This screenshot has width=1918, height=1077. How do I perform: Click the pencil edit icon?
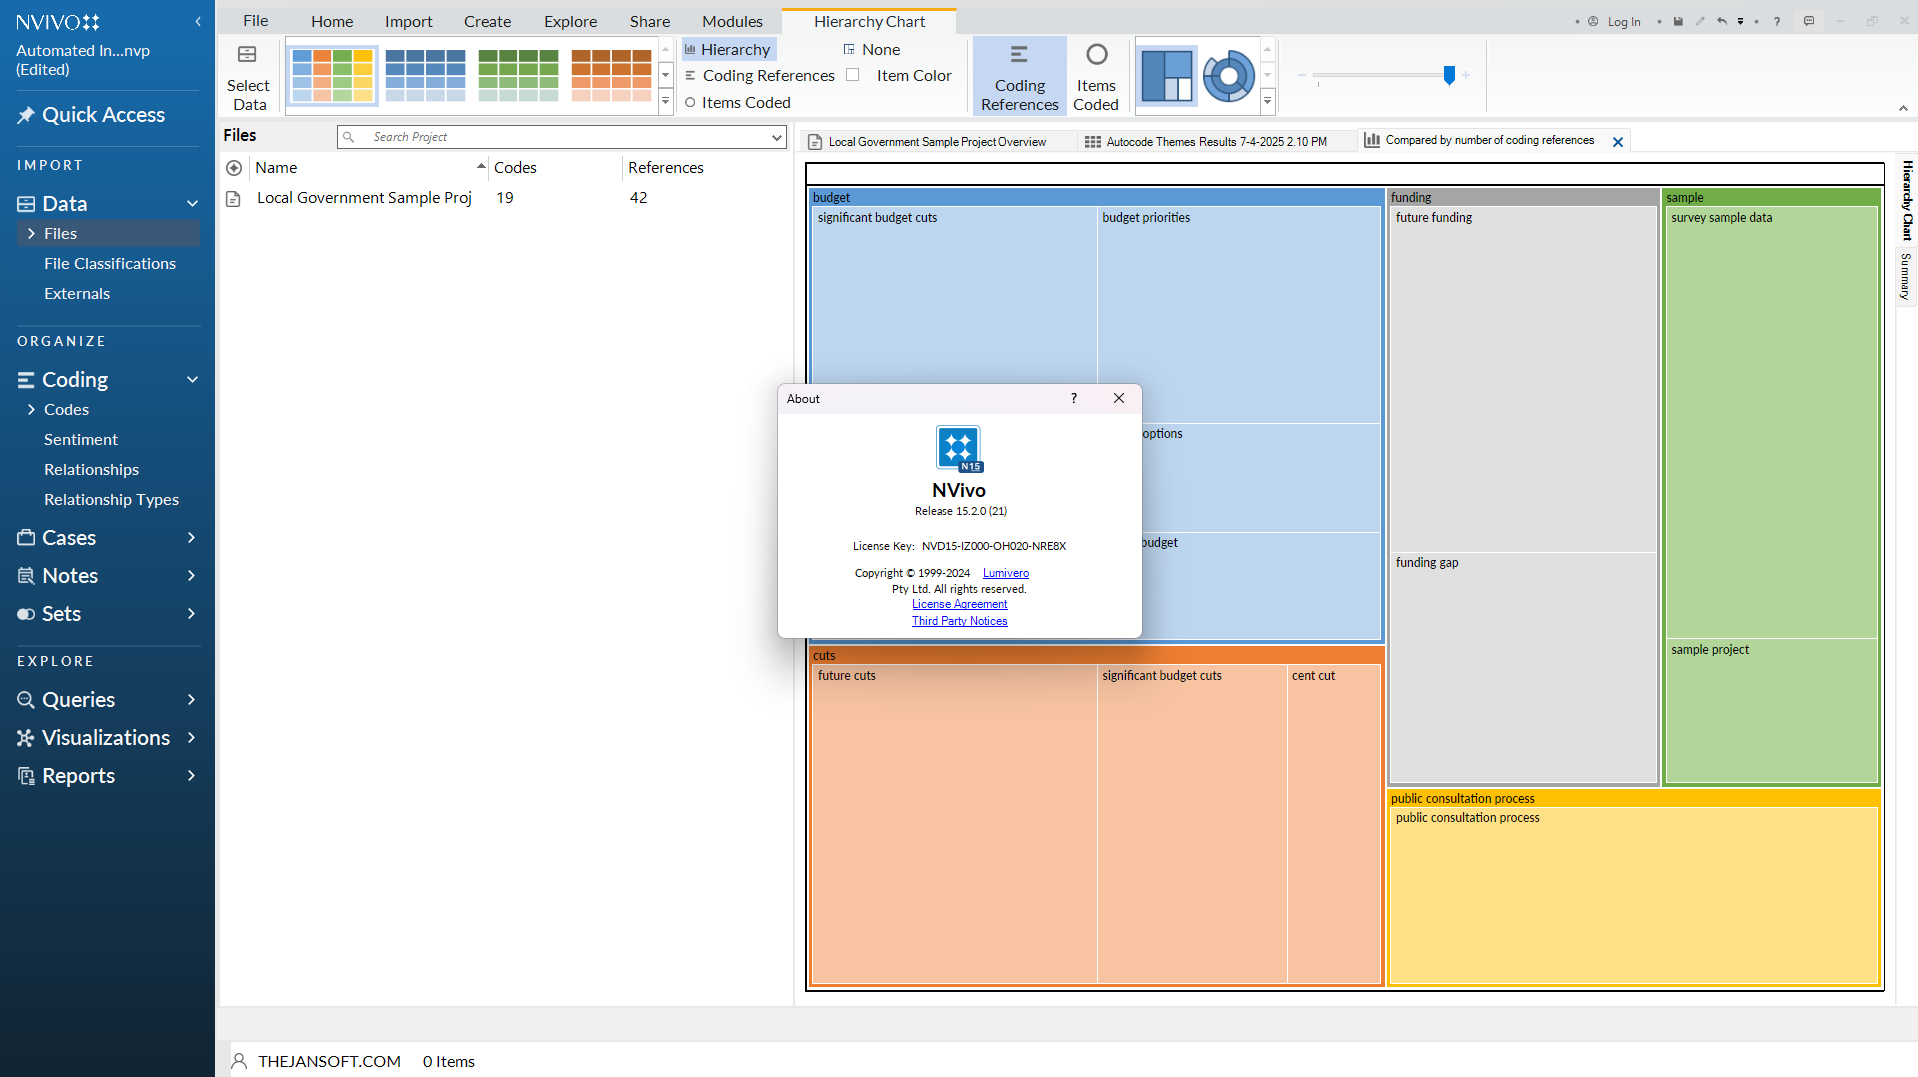coord(1700,21)
